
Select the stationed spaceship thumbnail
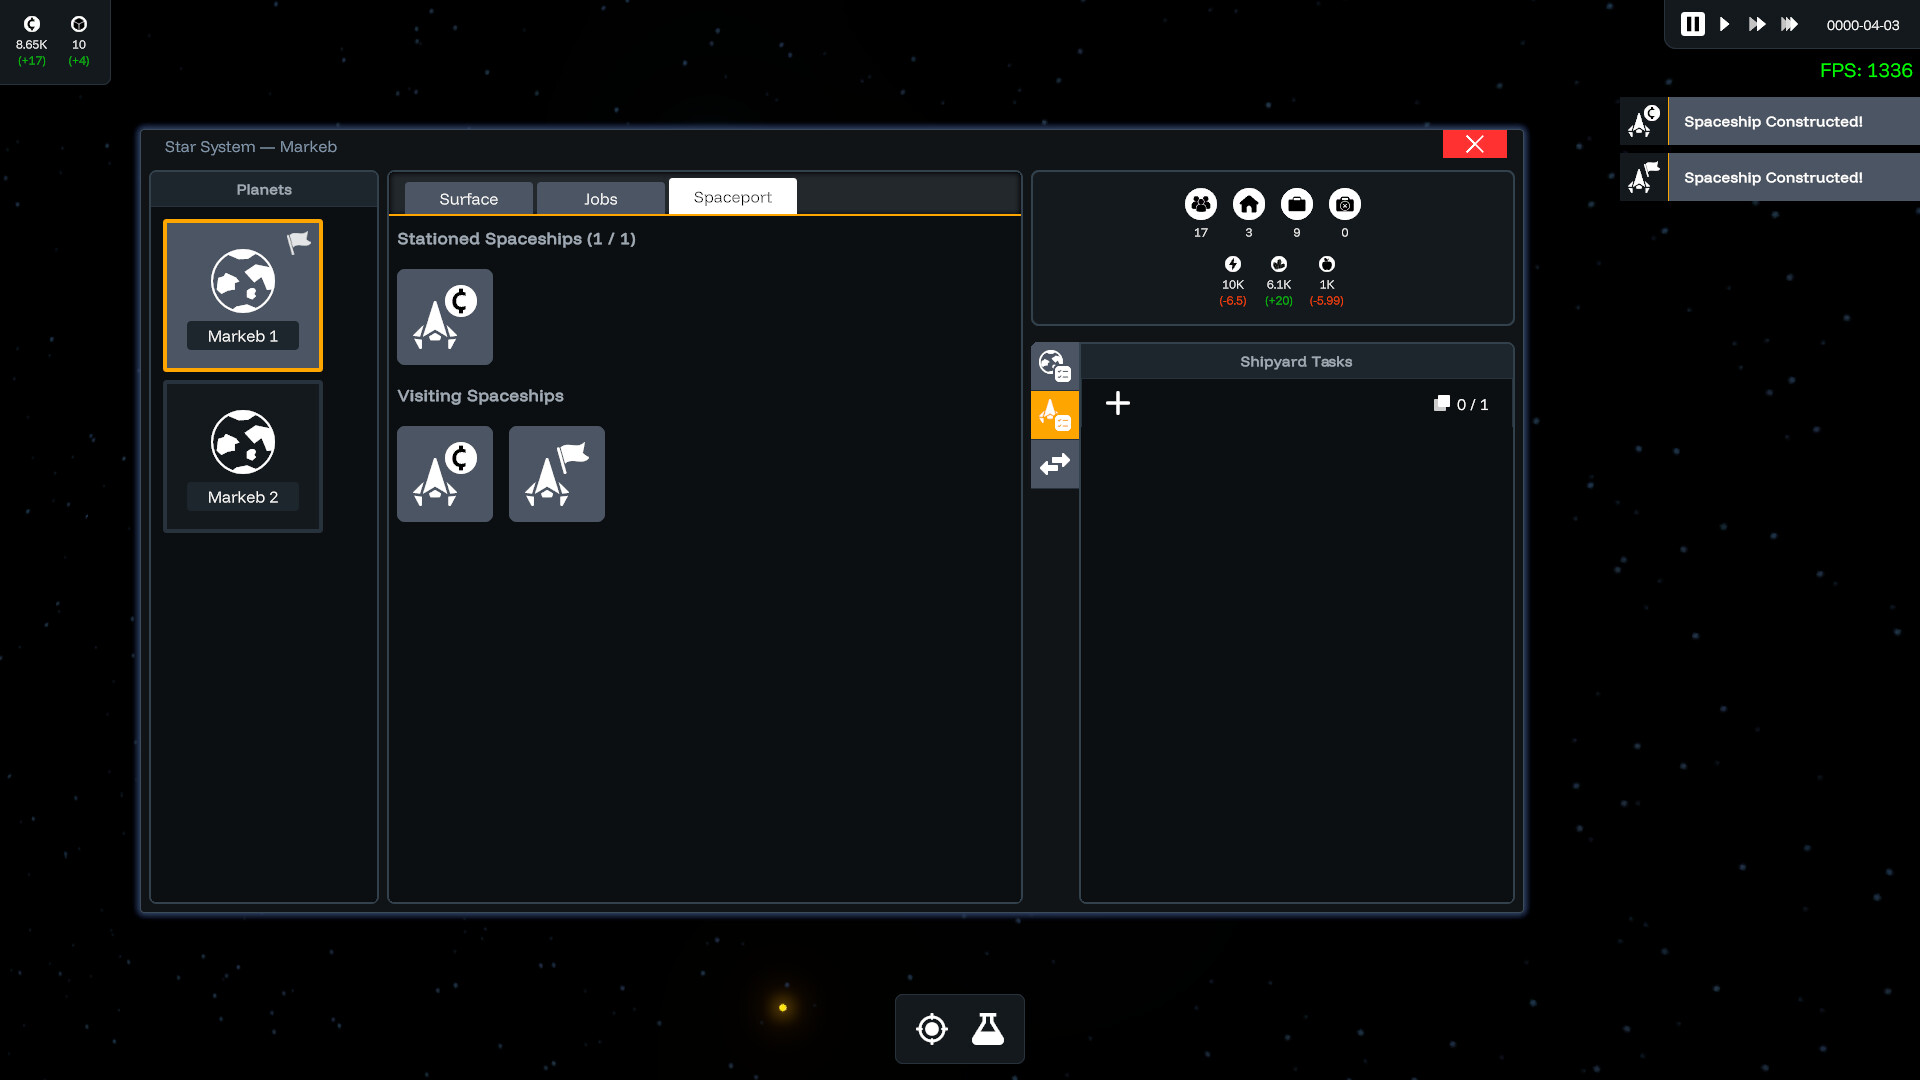444,317
